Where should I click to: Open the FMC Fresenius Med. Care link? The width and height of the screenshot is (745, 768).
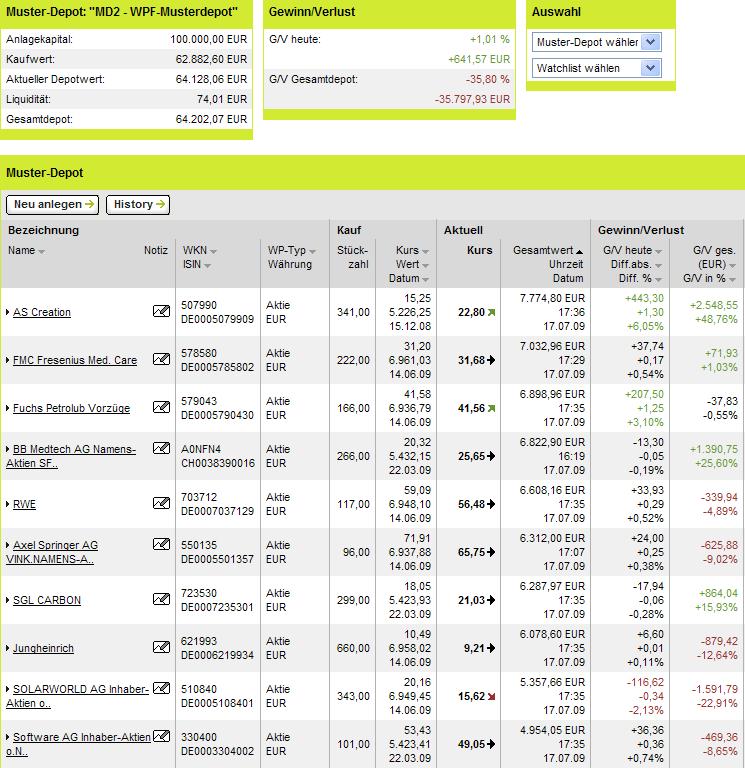[x=75, y=360]
